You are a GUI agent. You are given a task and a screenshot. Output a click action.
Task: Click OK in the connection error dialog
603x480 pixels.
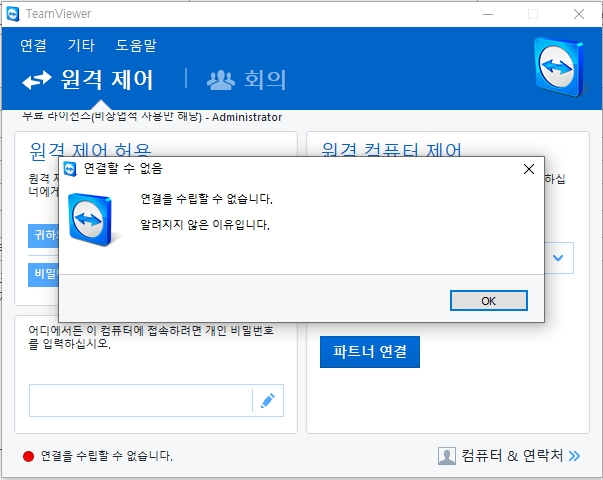(x=488, y=300)
